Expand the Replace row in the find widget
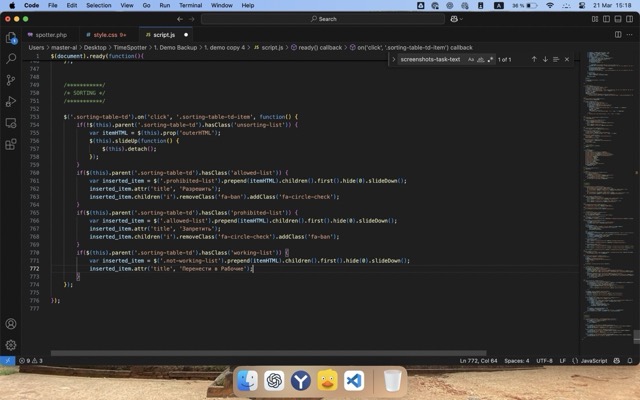The width and height of the screenshot is (640, 400). point(395,60)
